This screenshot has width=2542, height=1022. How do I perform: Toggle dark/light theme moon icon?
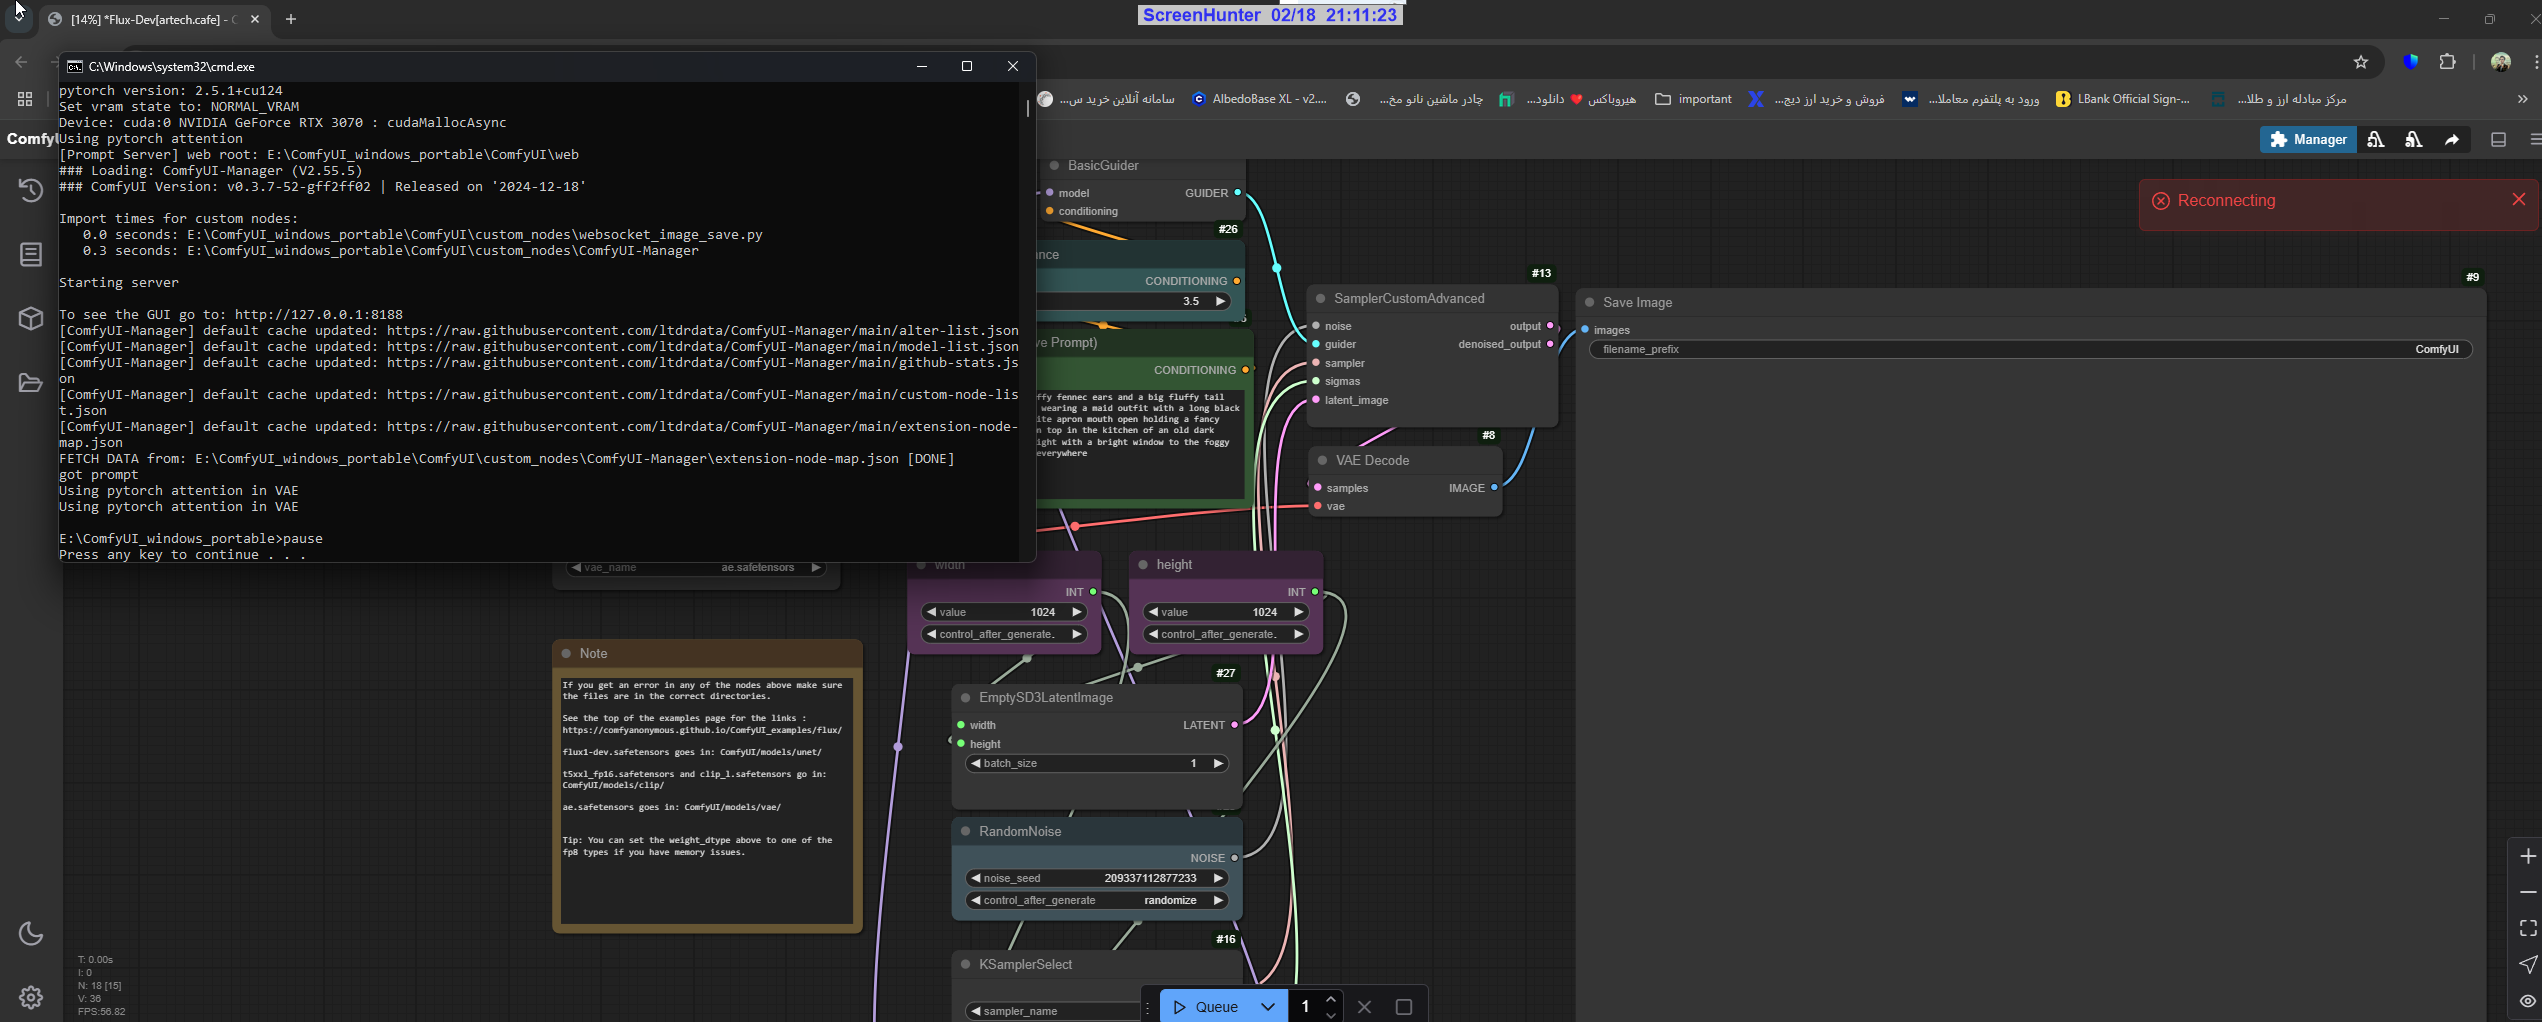click(x=31, y=933)
